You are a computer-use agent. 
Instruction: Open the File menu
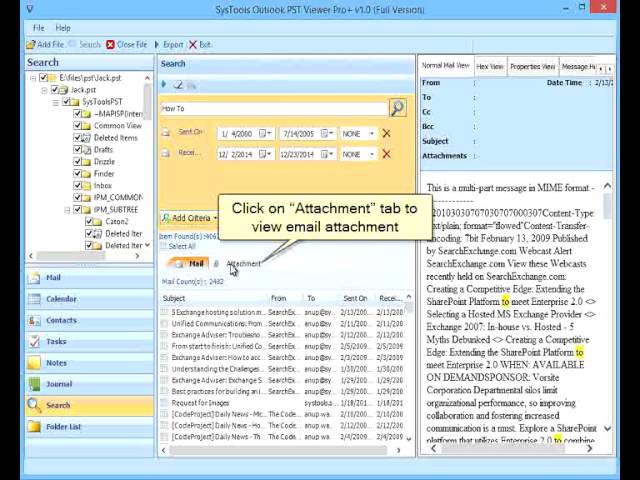(x=39, y=28)
